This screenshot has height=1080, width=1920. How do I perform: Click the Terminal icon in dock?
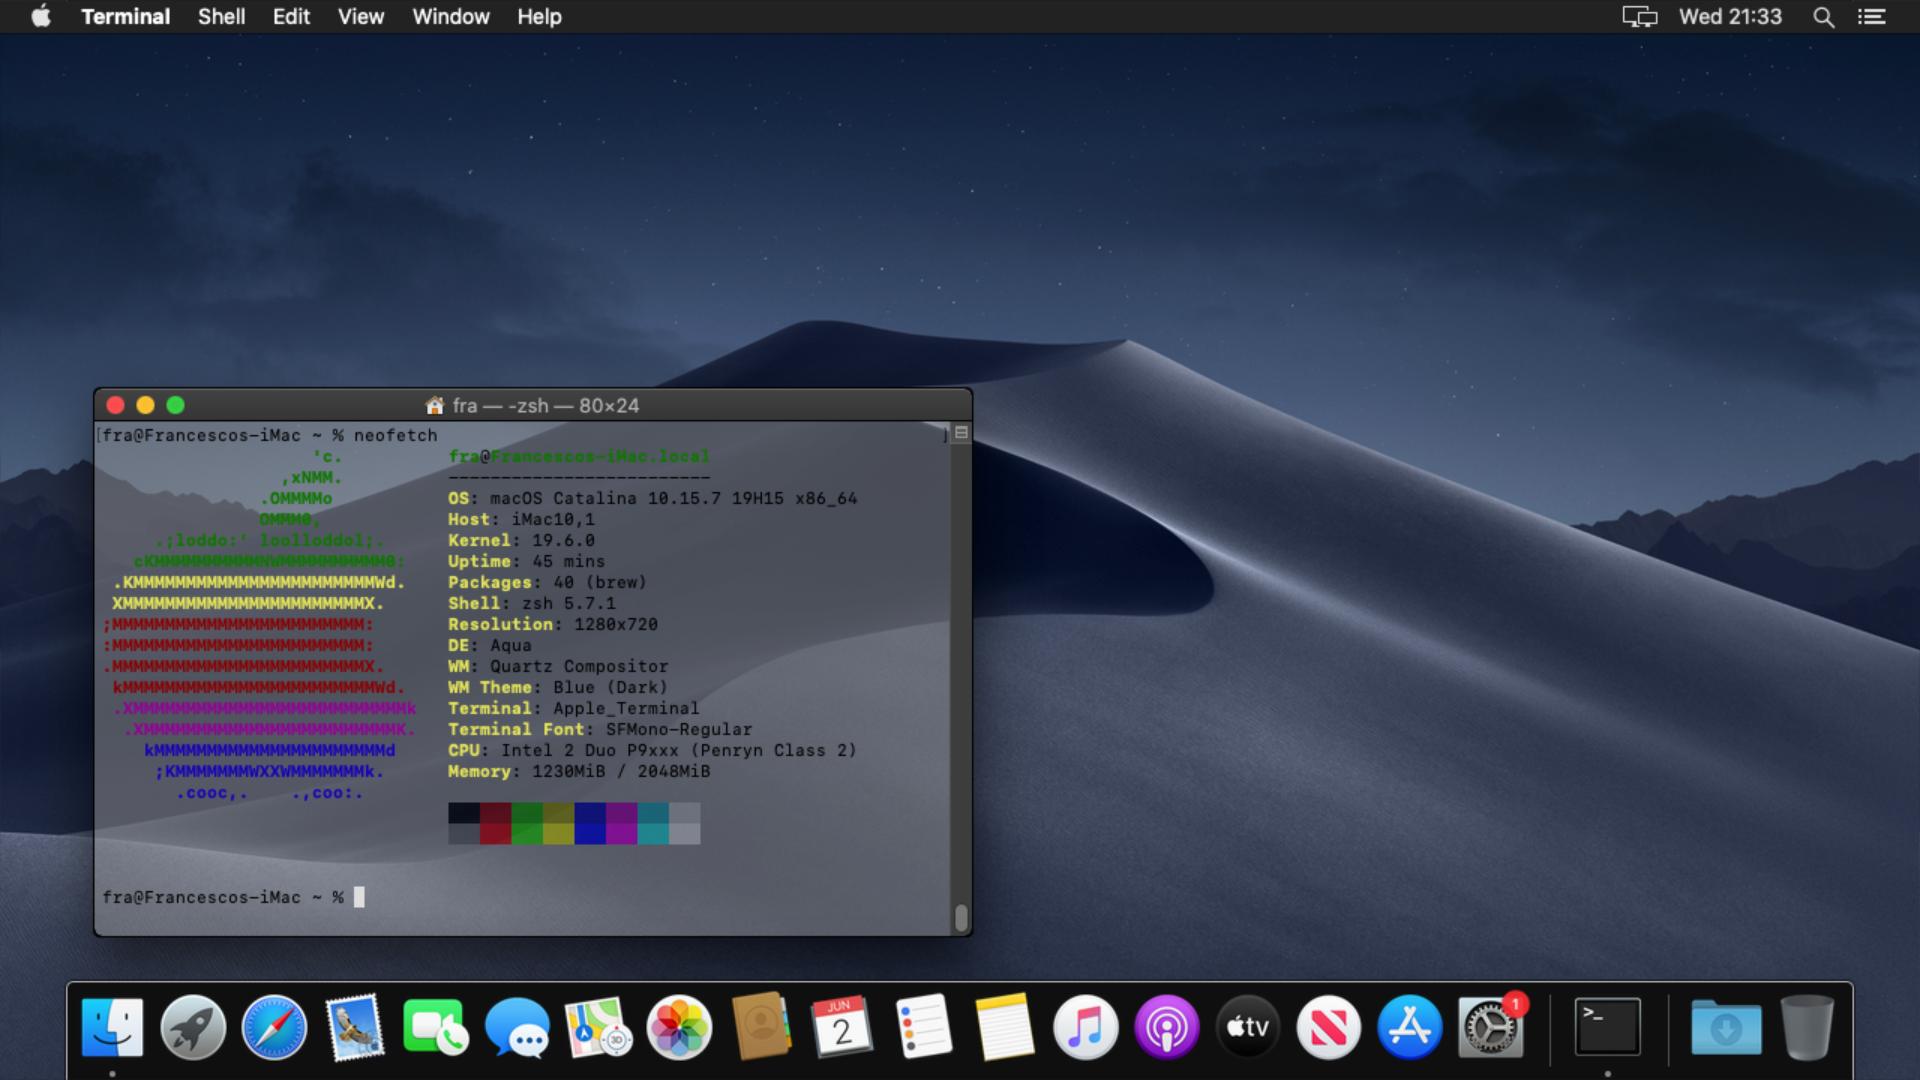[x=1607, y=1027]
